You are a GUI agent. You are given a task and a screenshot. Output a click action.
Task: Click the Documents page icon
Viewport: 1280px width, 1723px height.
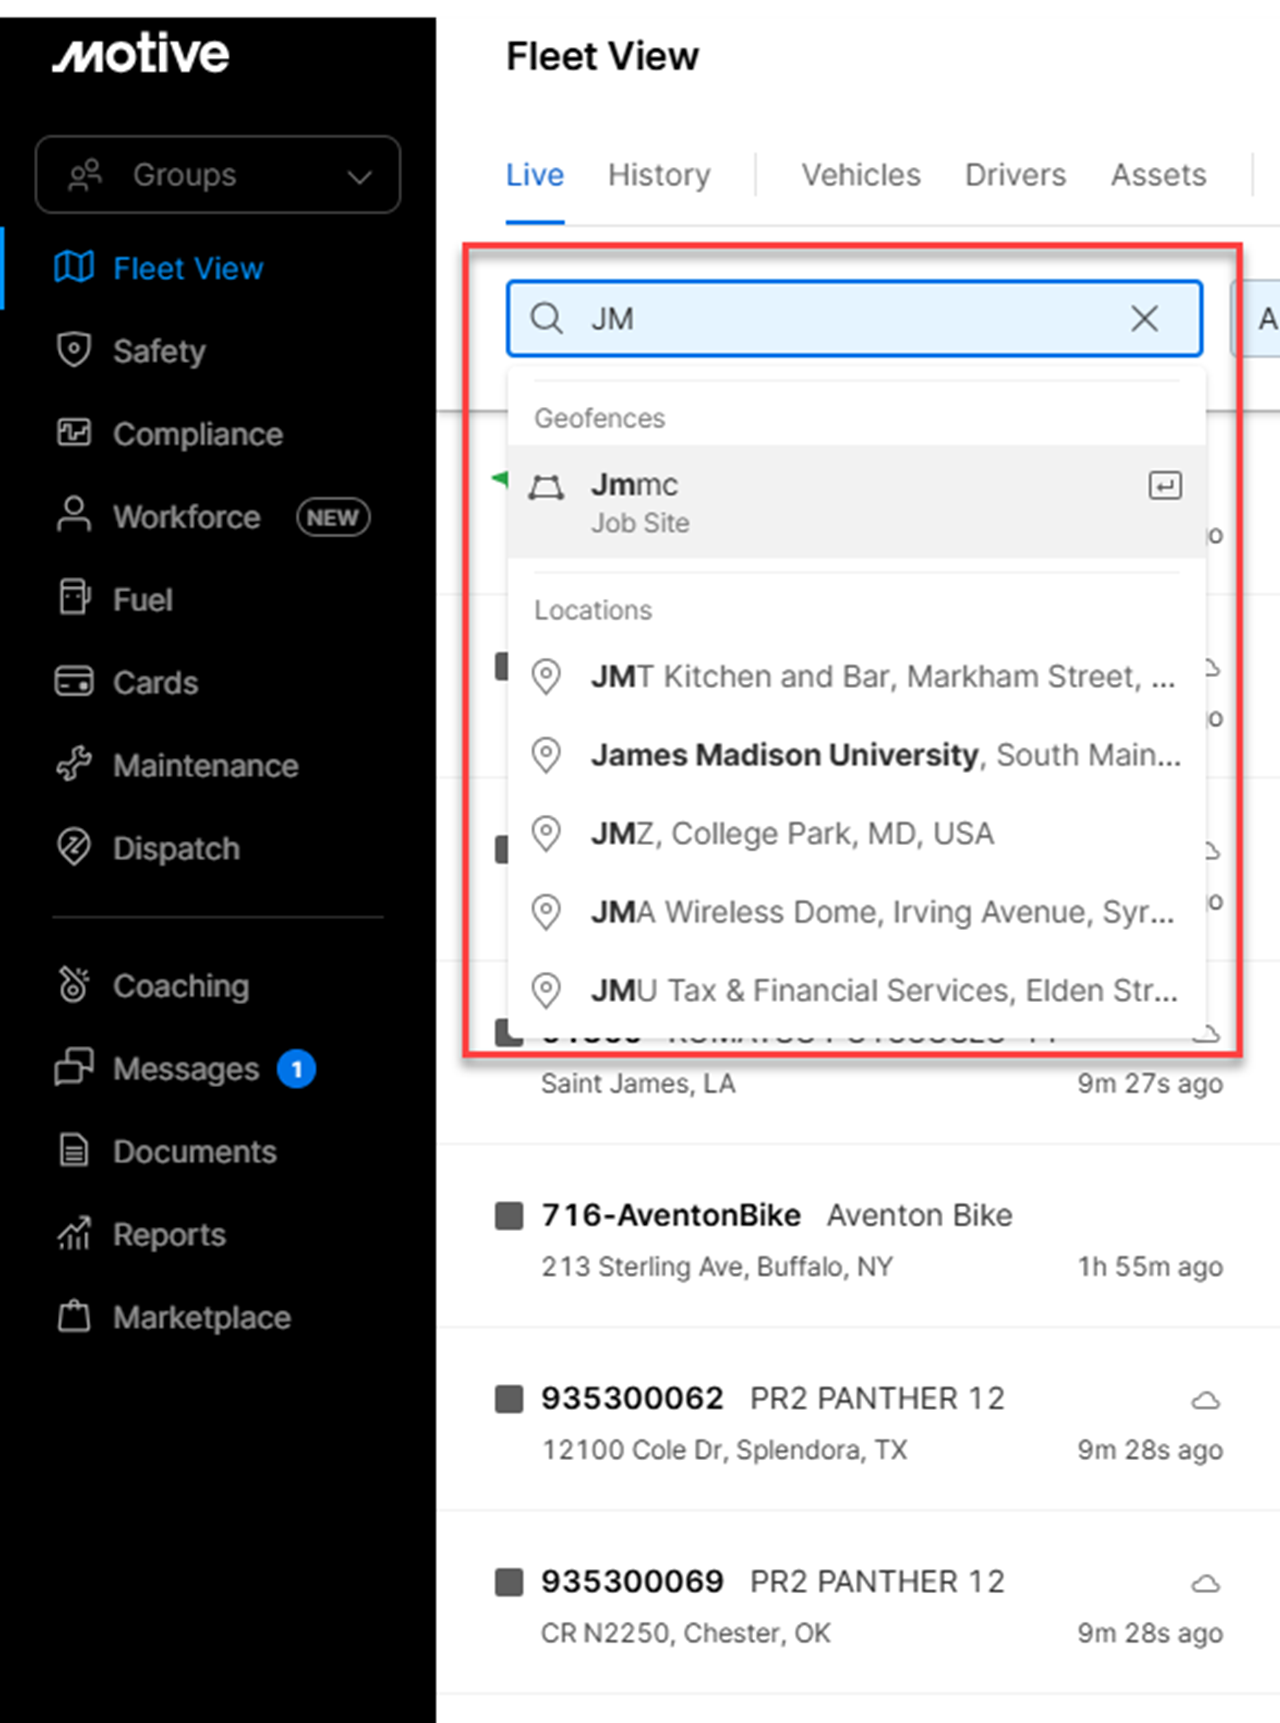[74, 1150]
